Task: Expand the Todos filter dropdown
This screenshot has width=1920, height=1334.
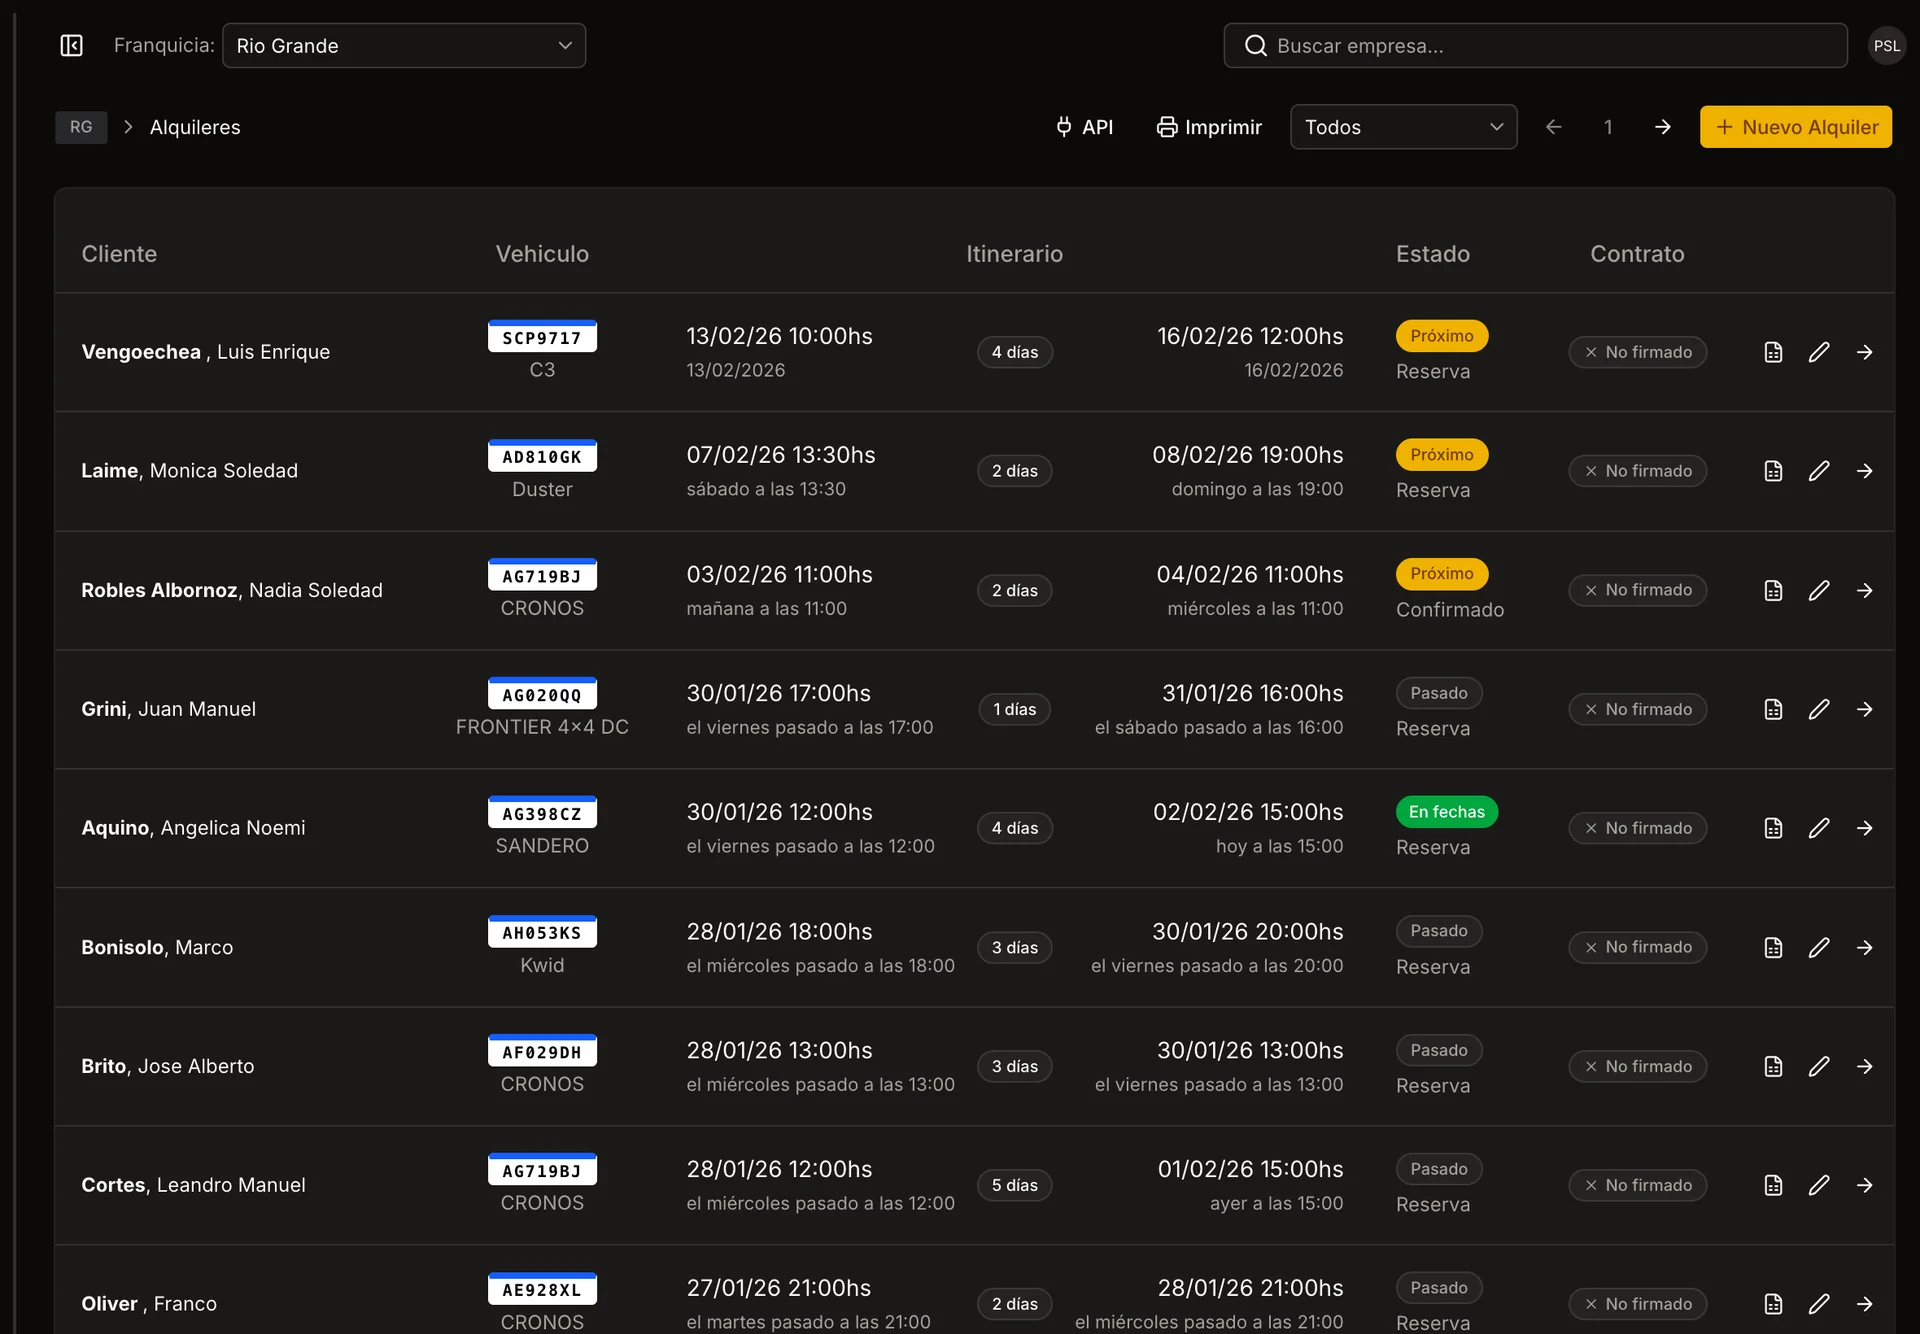Action: pyautogui.click(x=1403, y=127)
